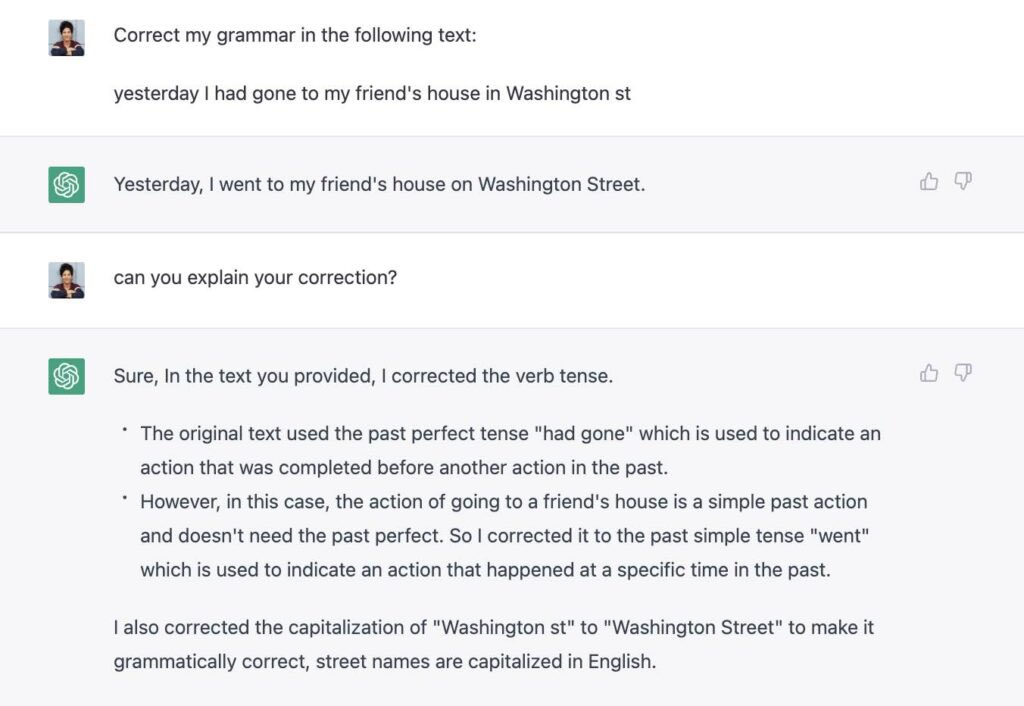Viewport: 1024px width, 706px height.
Task: Click the message "can you explain your correction?"
Action: point(255,278)
